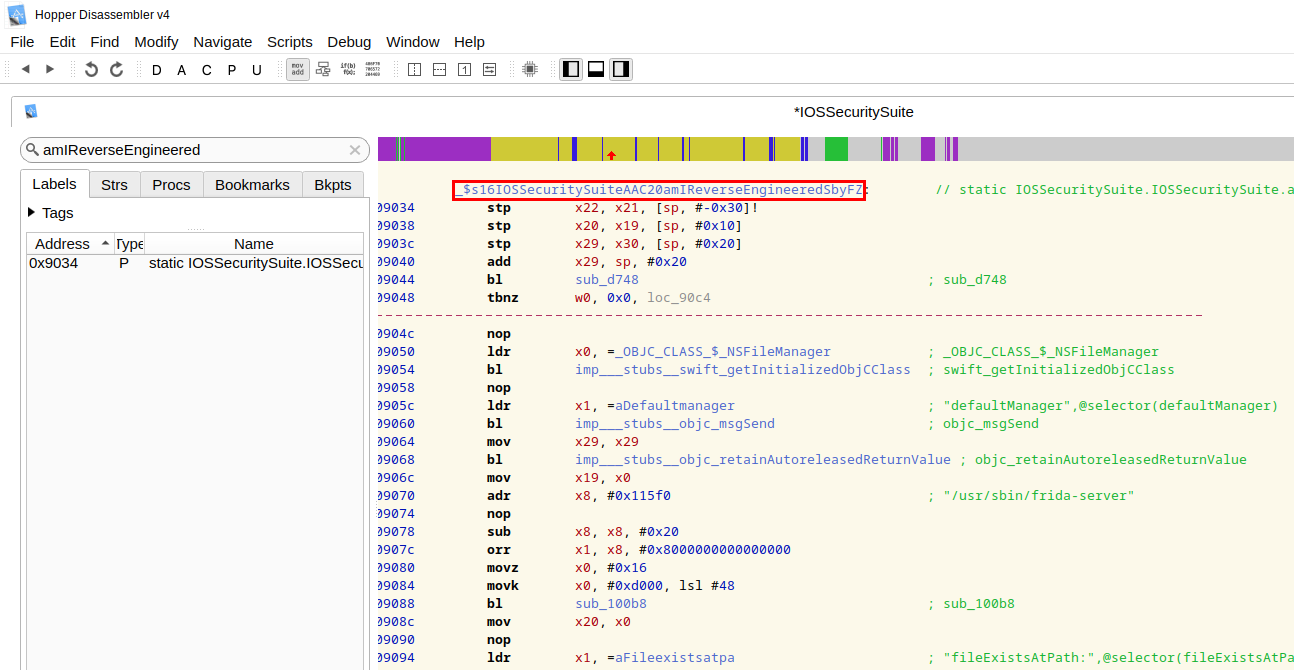Viewport: 1294px width, 670px height.
Task: Select the amIReverseEngineered function label
Action: pos(660,189)
